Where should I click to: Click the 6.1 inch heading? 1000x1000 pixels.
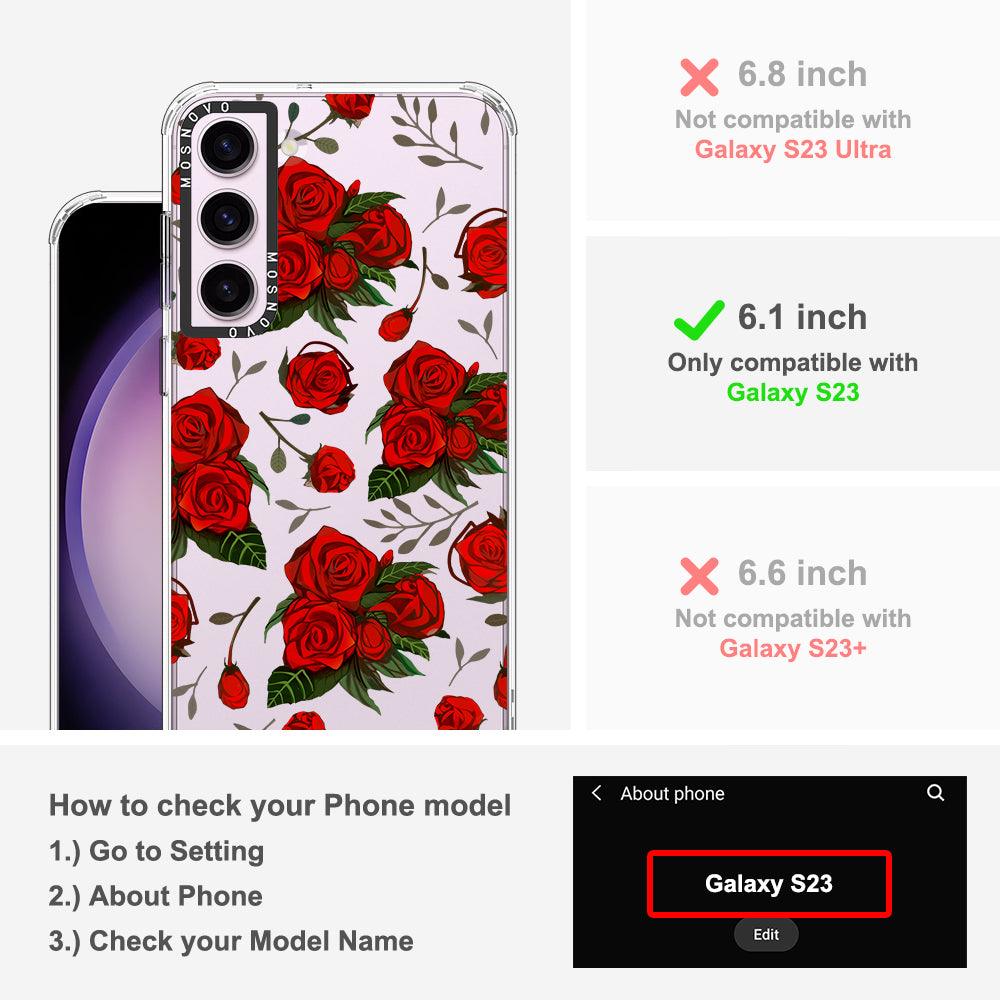tap(802, 318)
